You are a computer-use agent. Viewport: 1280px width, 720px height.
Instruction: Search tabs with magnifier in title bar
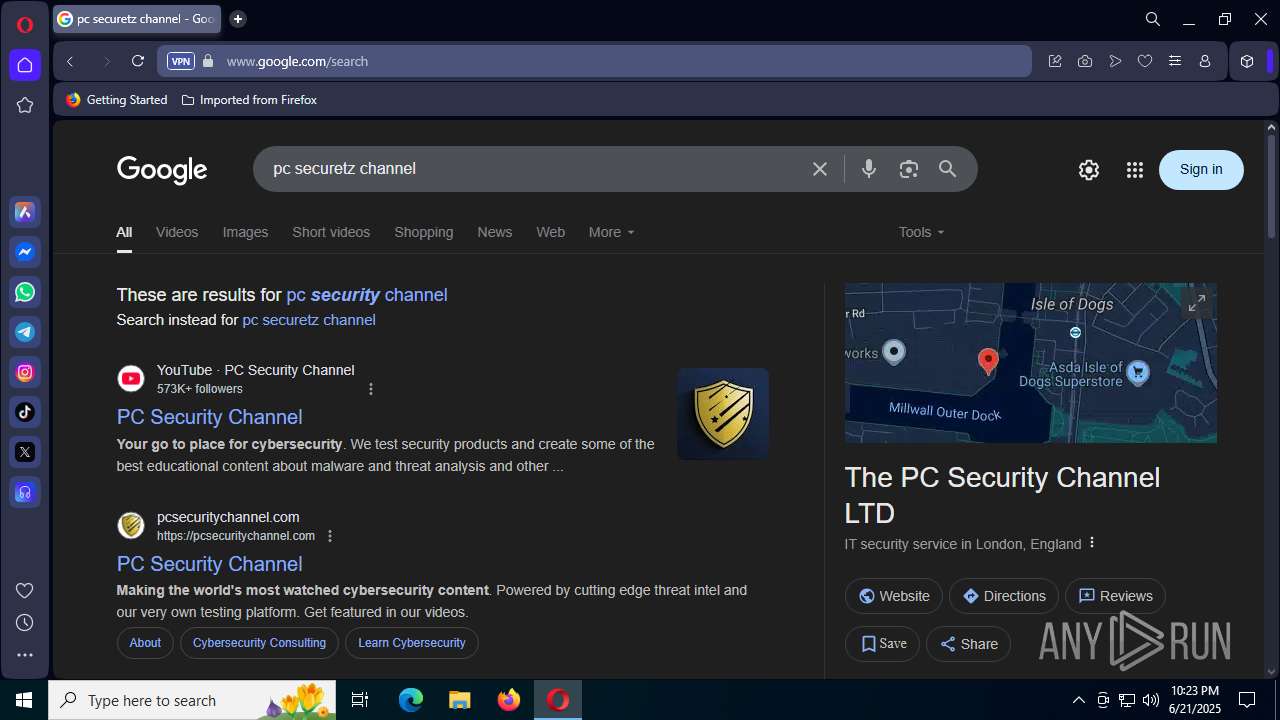1153,19
